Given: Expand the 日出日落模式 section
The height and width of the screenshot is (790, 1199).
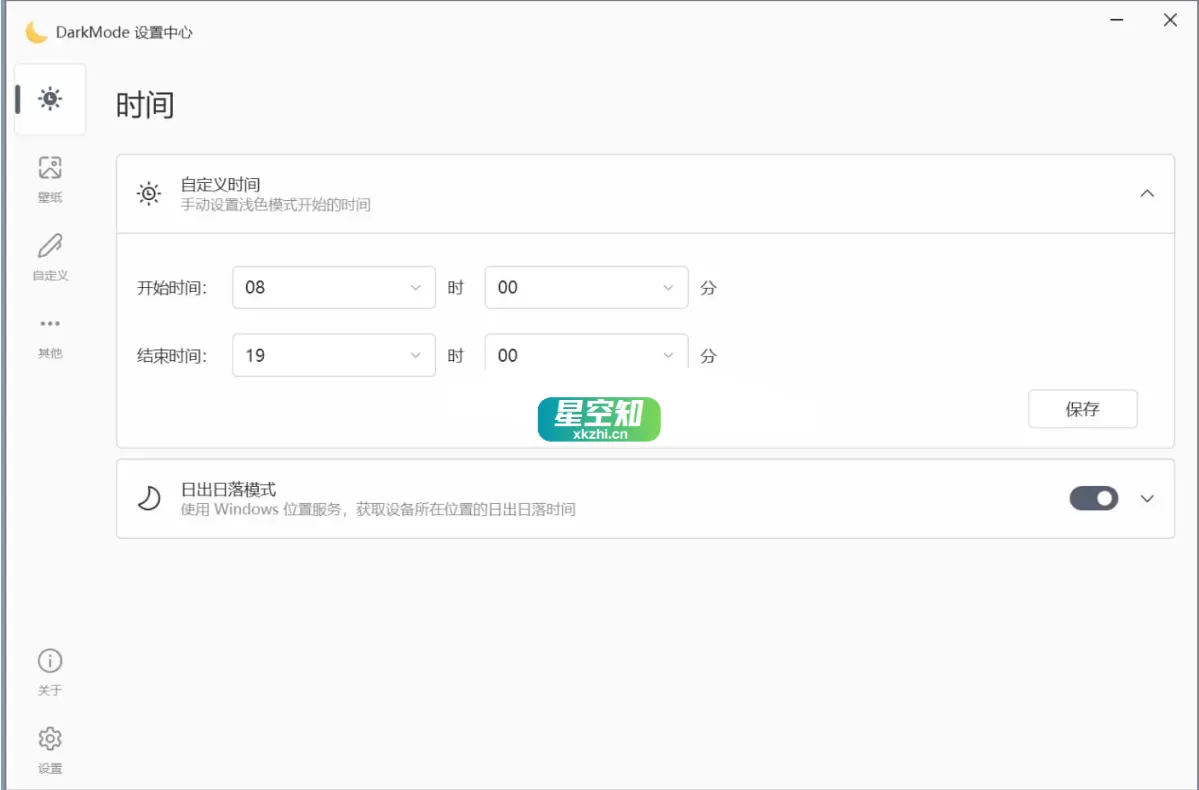Looking at the screenshot, I should (x=1147, y=498).
